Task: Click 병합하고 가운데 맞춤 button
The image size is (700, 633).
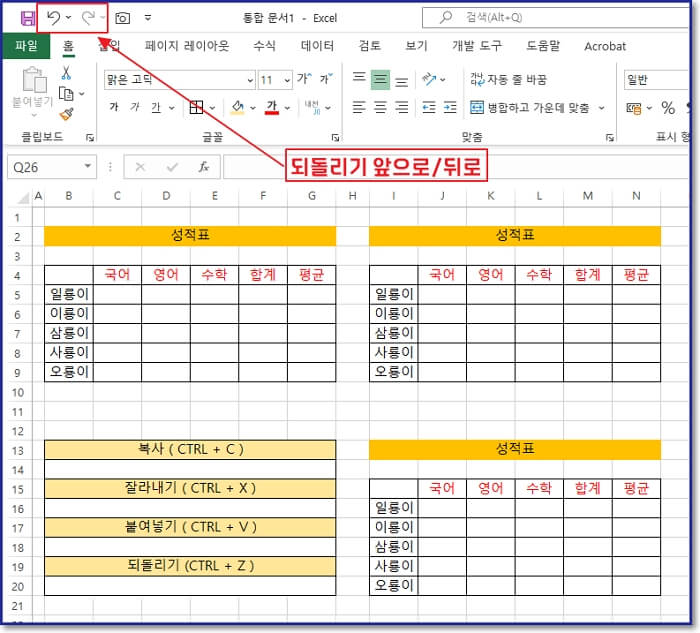Action: (529, 108)
